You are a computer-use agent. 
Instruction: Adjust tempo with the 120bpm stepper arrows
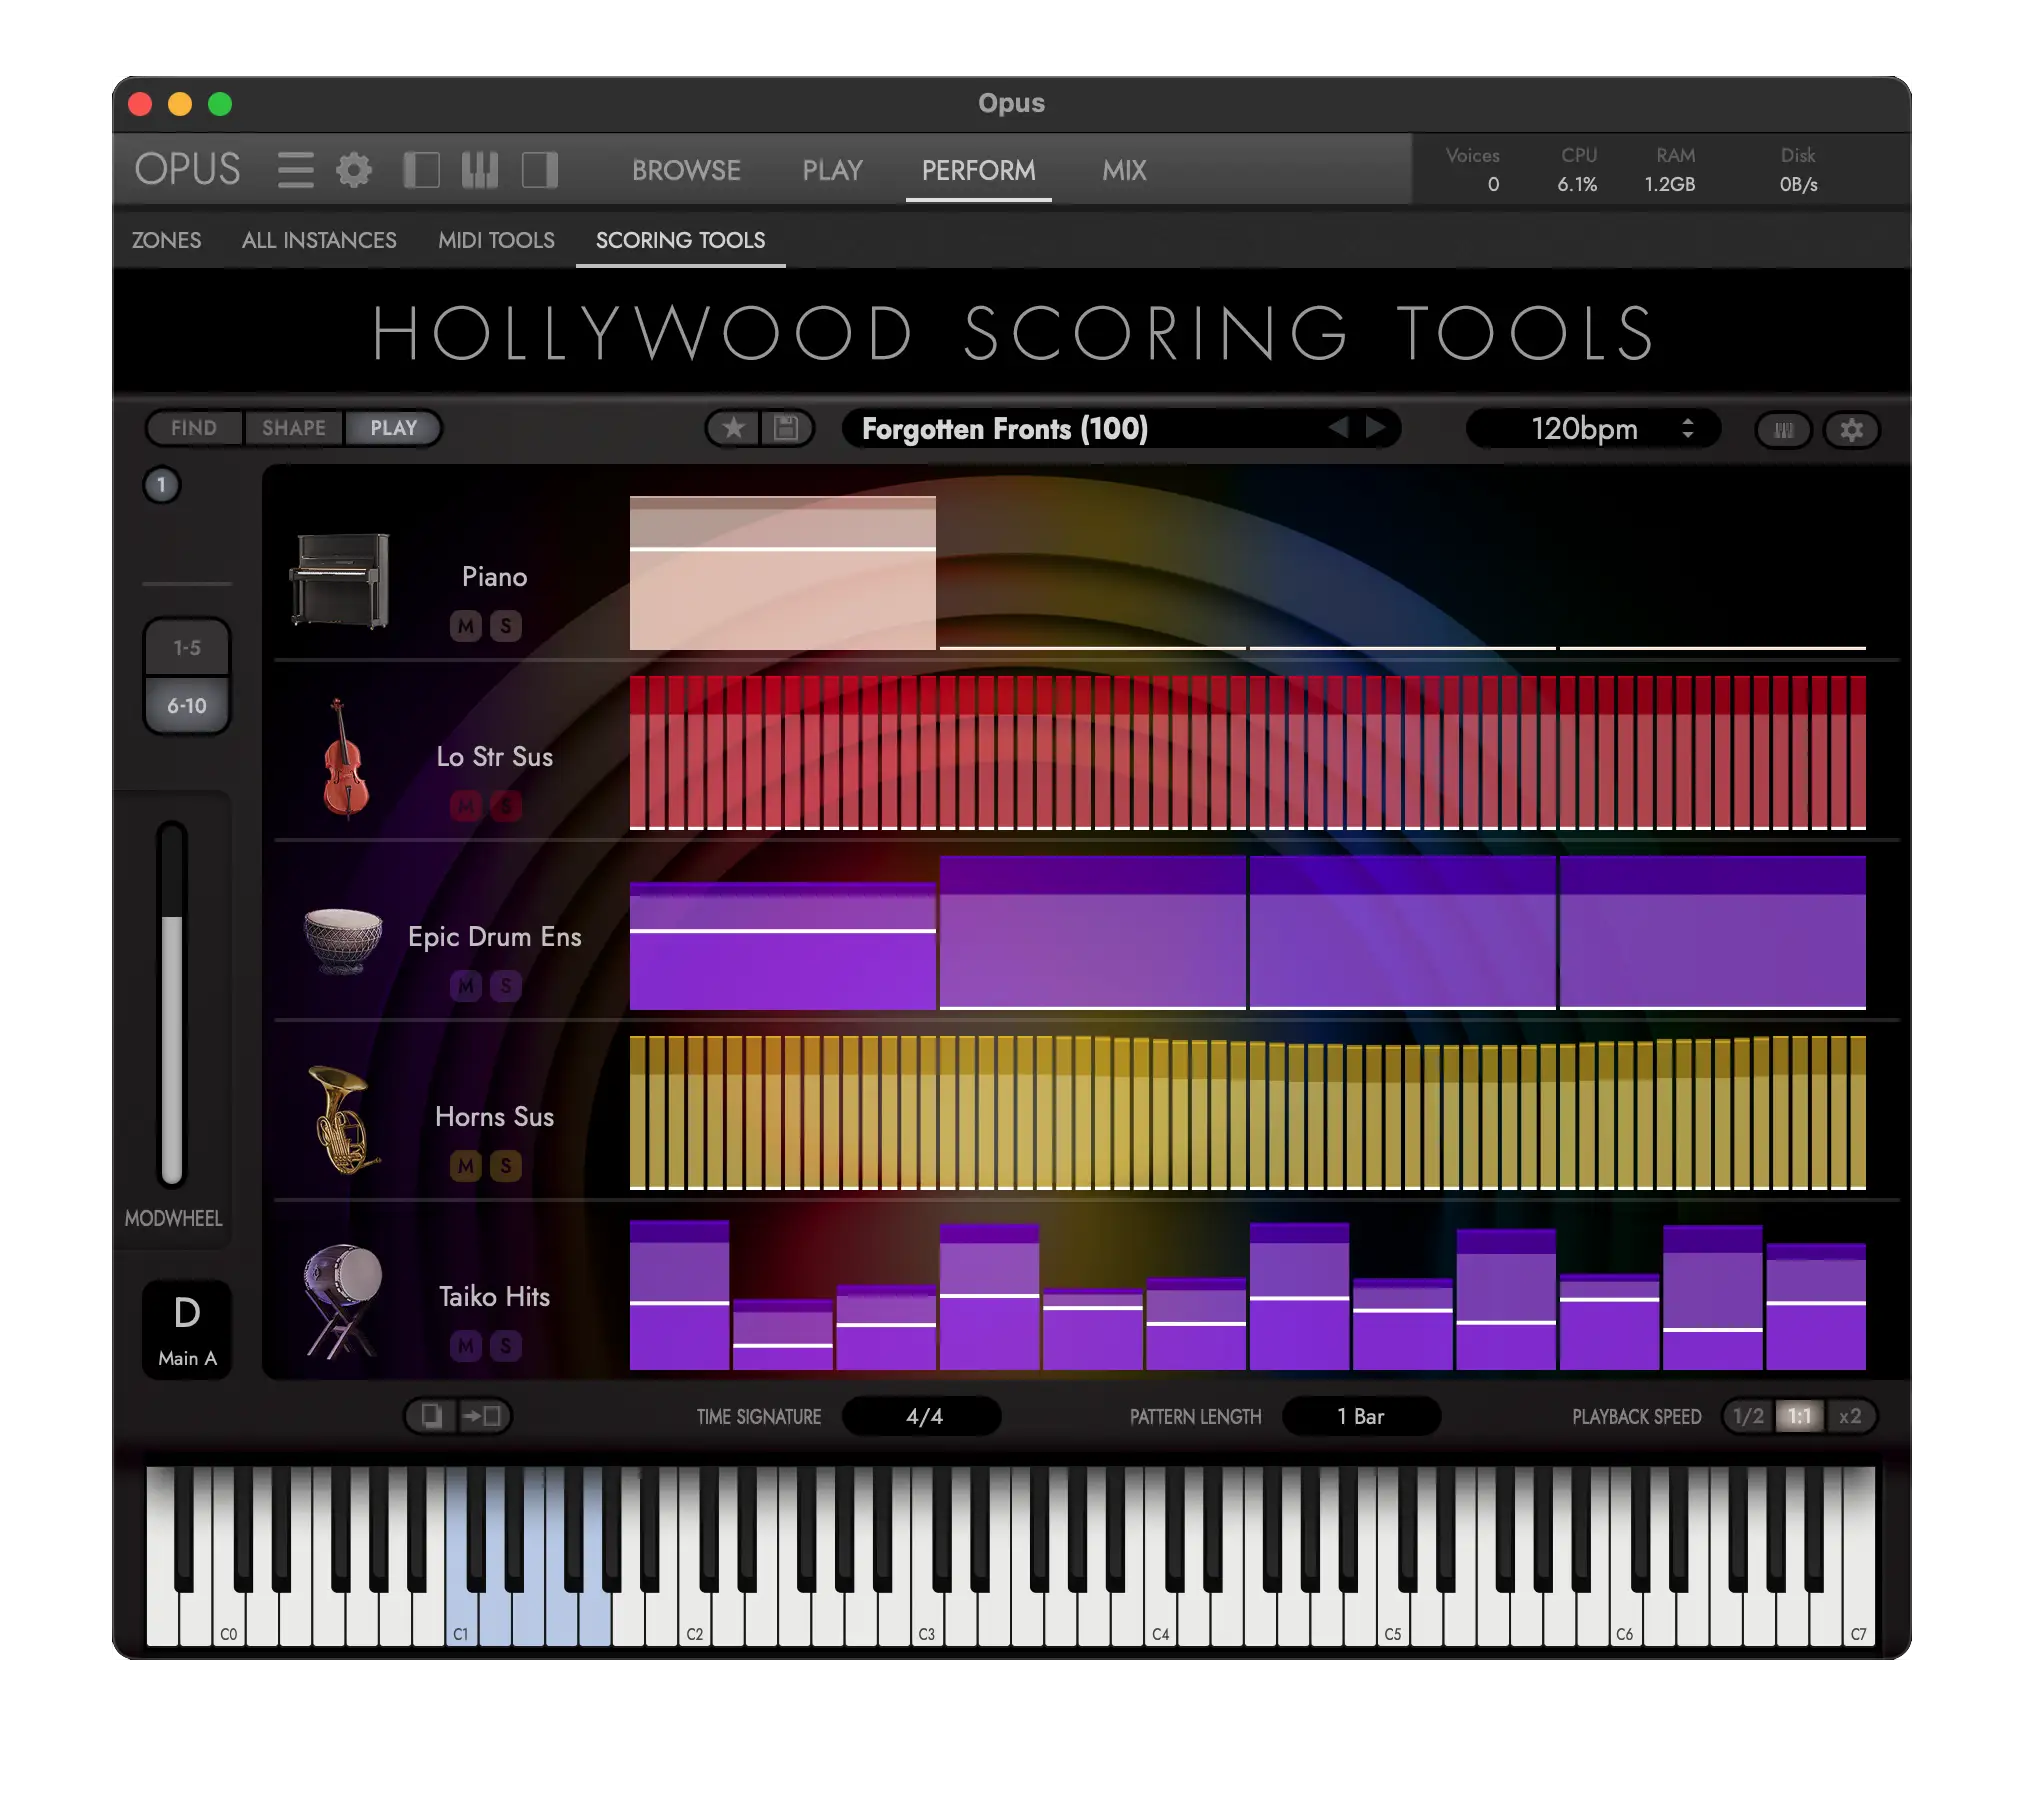click(x=1688, y=429)
